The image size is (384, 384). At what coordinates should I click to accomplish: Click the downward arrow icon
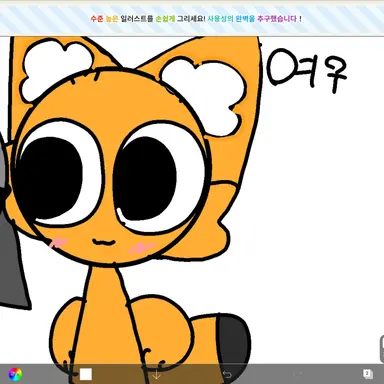tap(156, 374)
